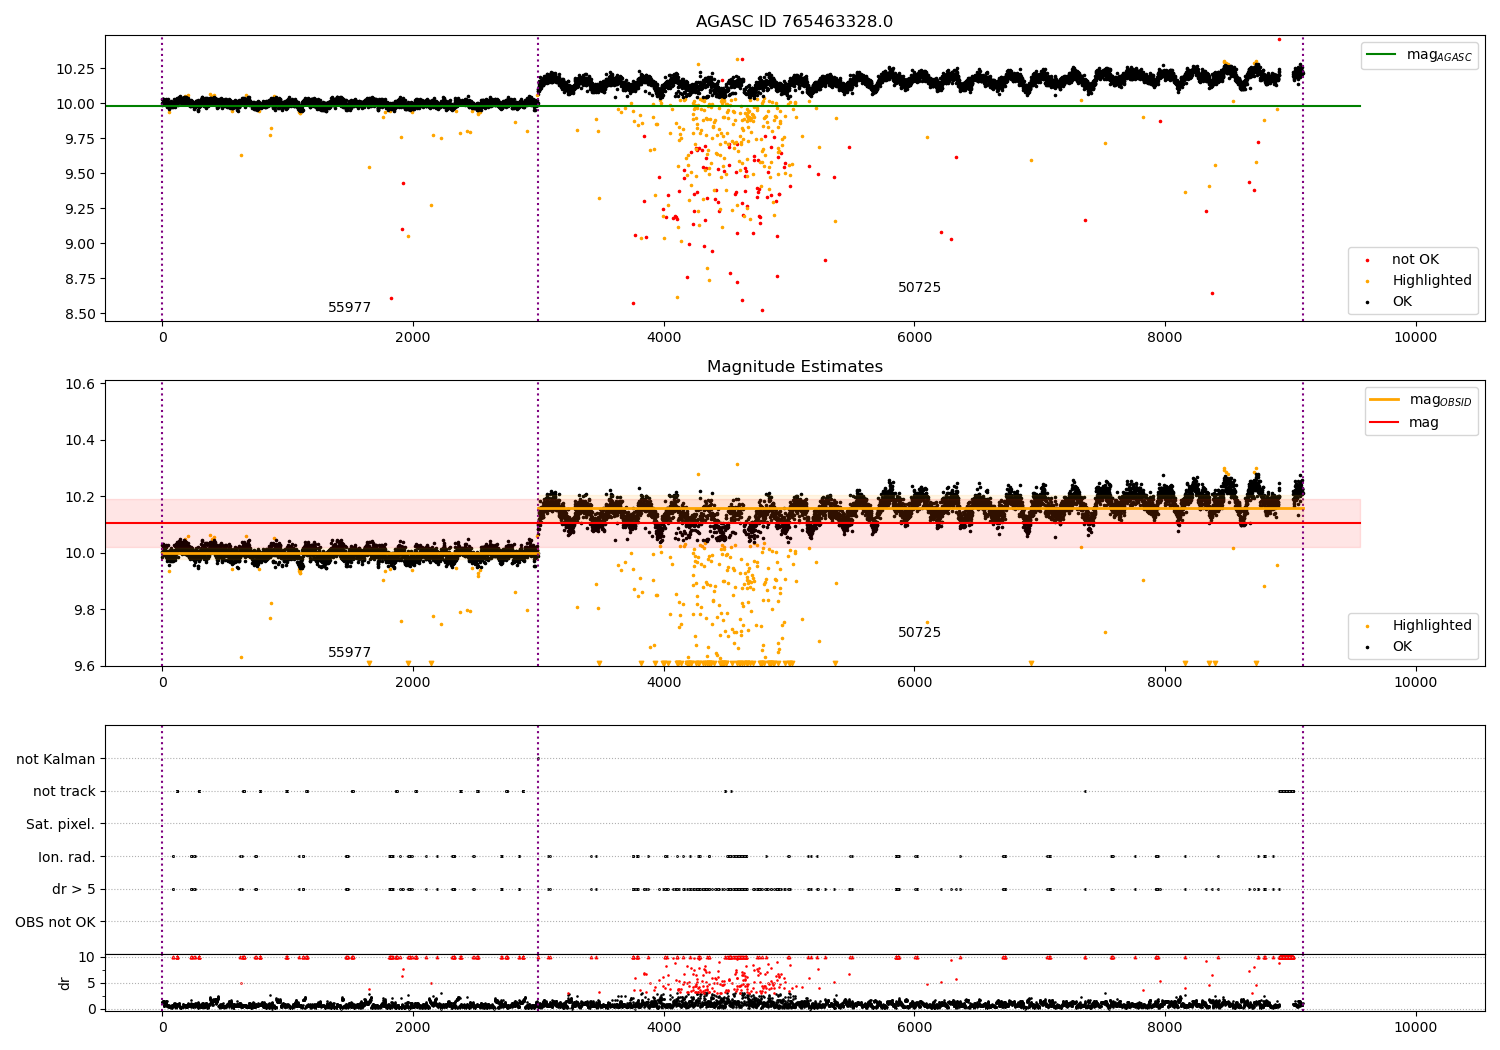This screenshot has height=1050, width=1500.
Task: Click the "Sat. pixel." row label
Action: tap(61, 824)
